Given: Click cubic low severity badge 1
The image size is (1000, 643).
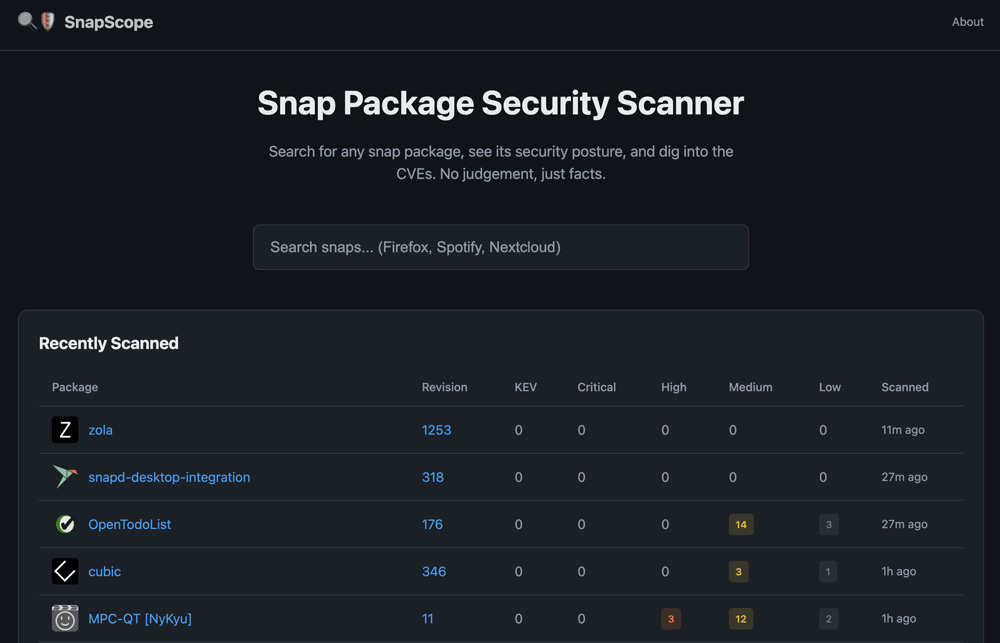Looking at the screenshot, I should [828, 572].
